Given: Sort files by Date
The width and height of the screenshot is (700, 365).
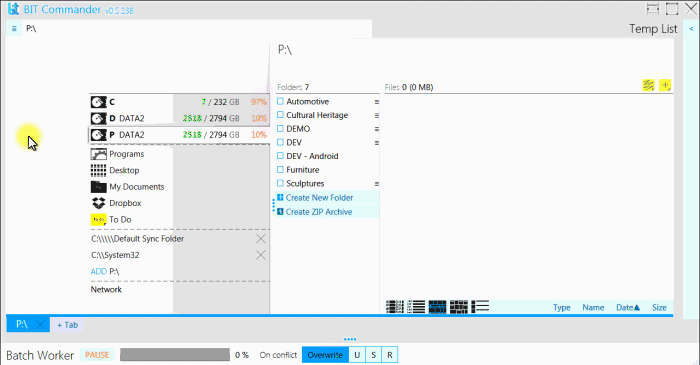Looking at the screenshot, I should (x=628, y=307).
